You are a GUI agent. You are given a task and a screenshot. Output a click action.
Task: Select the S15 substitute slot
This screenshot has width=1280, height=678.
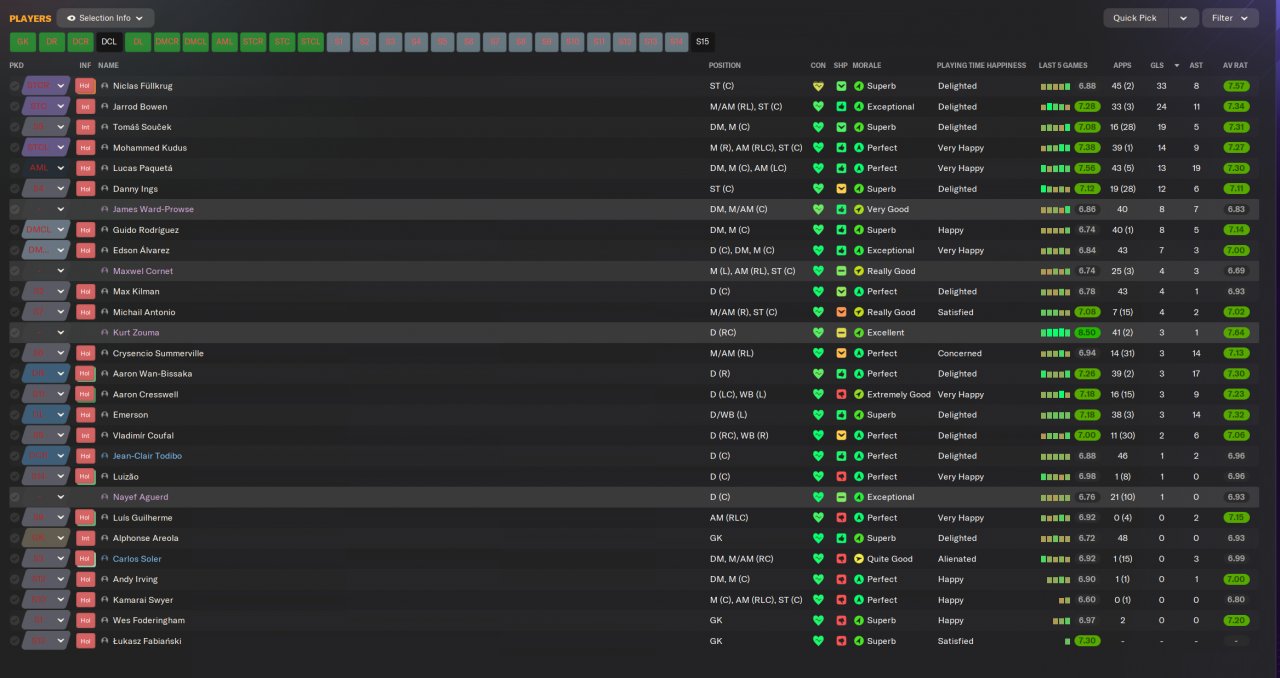coord(703,42)
